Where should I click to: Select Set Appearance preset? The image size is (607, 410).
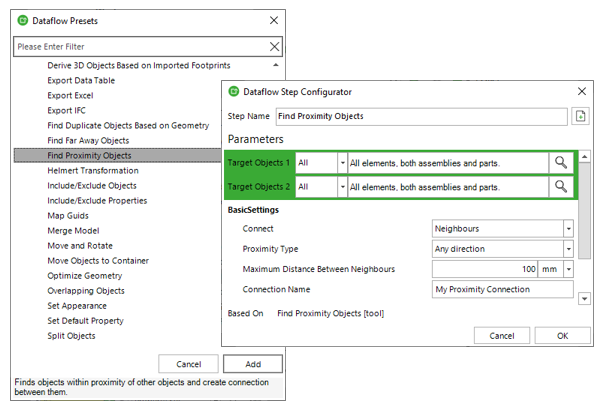click(77, 306)
